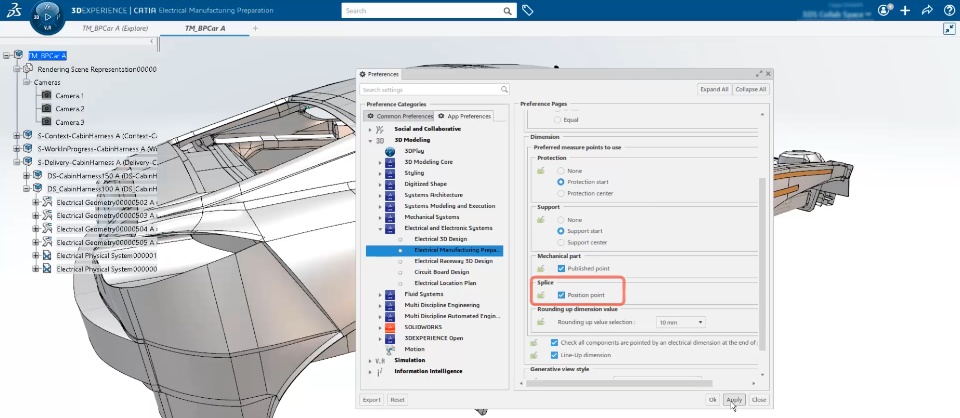This screenshot has height=418, width=960.
Task: Click the Rendering Scene Representation icon
Action: [x=28, y=69]
